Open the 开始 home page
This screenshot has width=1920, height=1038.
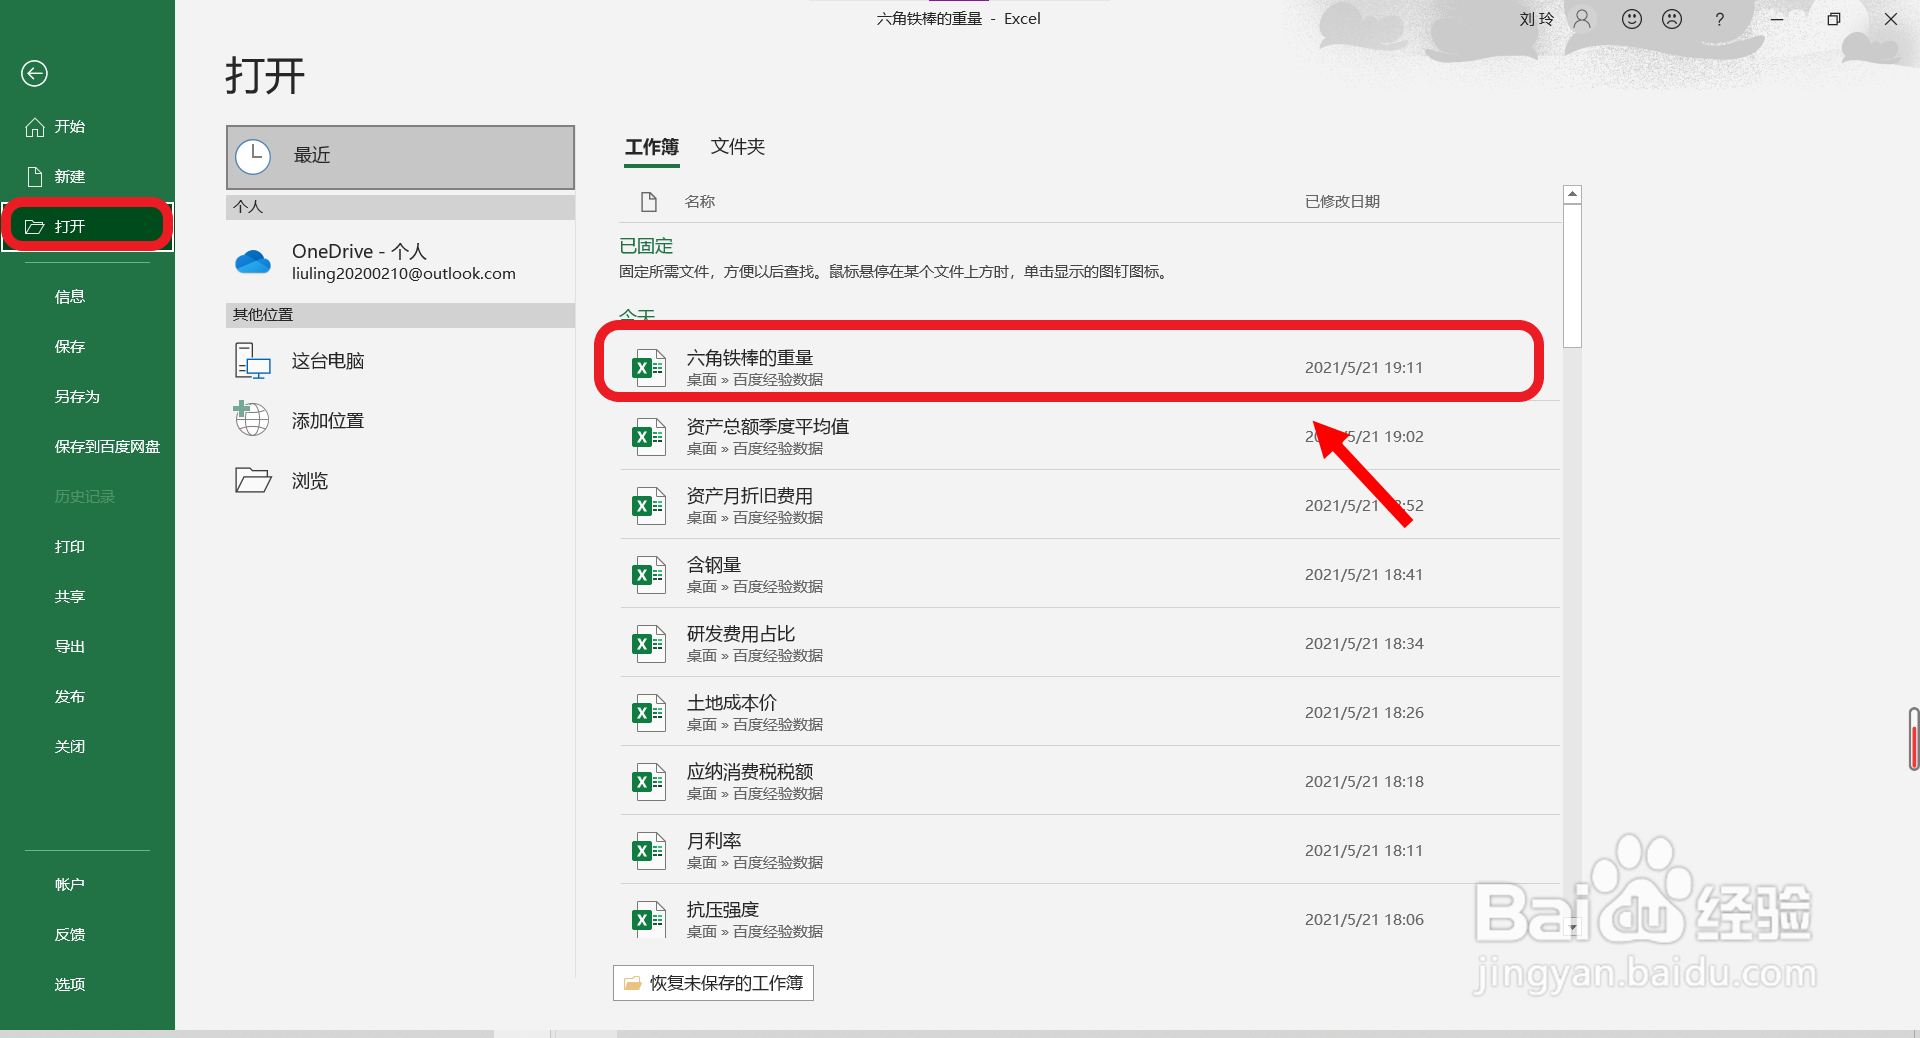point(69,126)
